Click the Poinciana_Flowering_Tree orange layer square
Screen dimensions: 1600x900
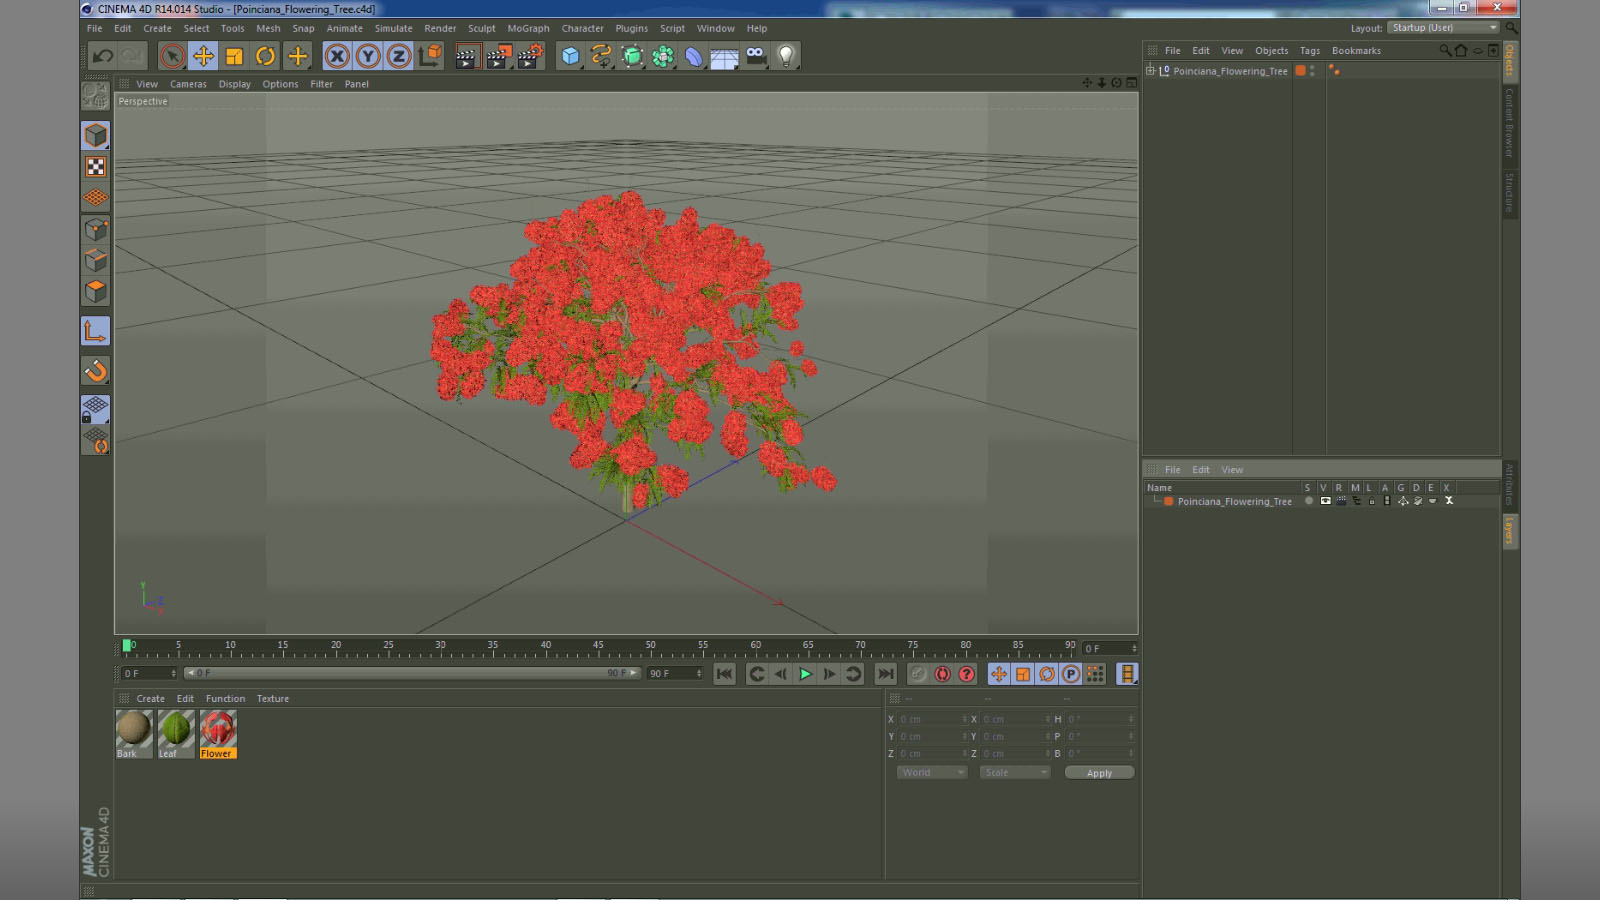click(1300, 71)
